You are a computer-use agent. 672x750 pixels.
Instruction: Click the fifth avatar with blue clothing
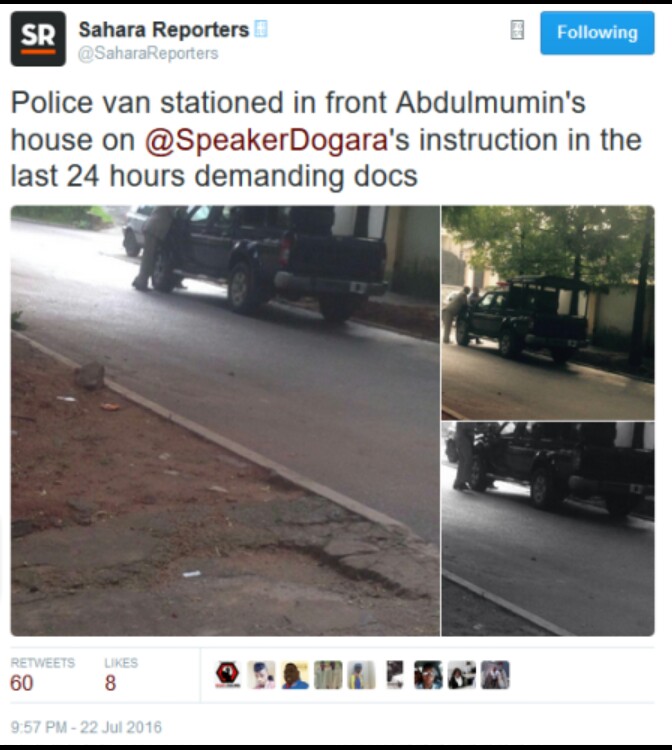click(x=361, y=675)
